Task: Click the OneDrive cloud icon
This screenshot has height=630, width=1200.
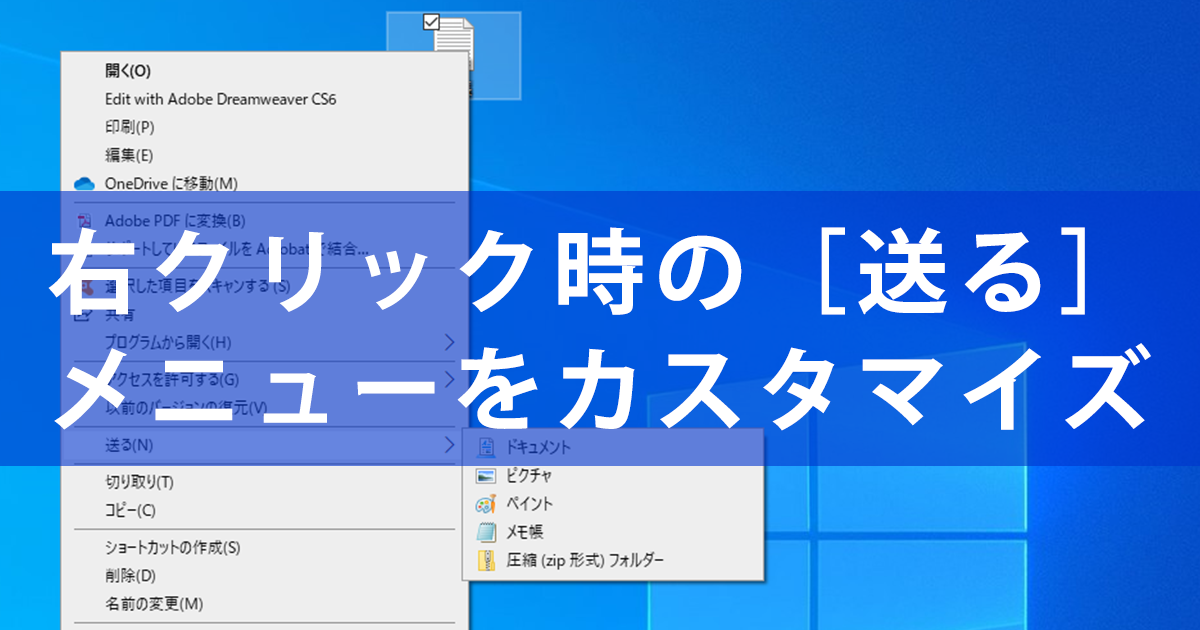Action: pos(84,183)
